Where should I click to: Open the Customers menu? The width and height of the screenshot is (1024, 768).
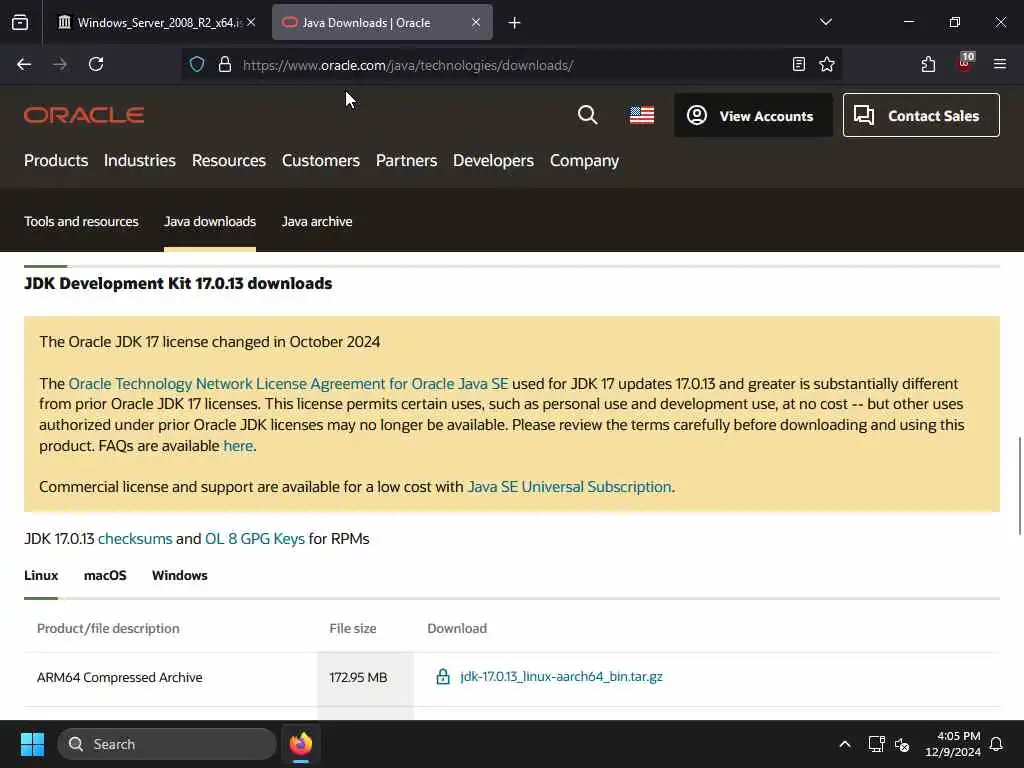(x=321, y=161)
